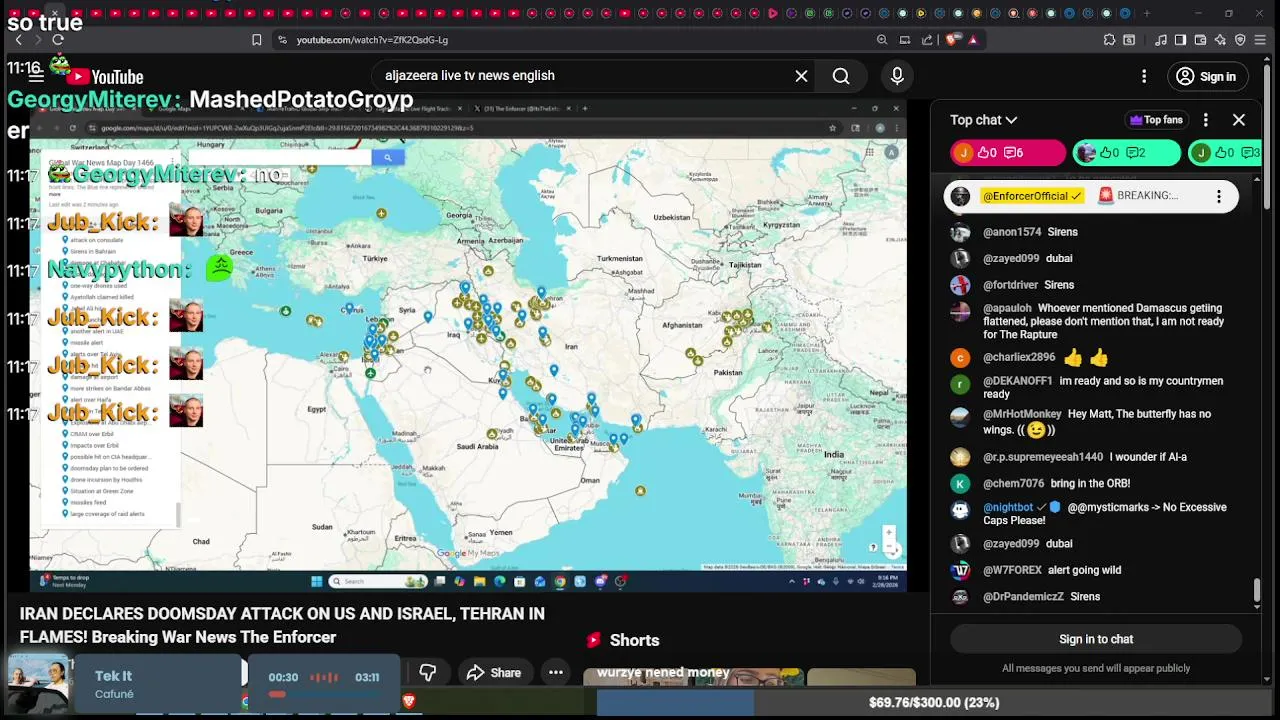Click the cyan reaction chip with avatar
1280x720 pixels.
coord(1126,153)
